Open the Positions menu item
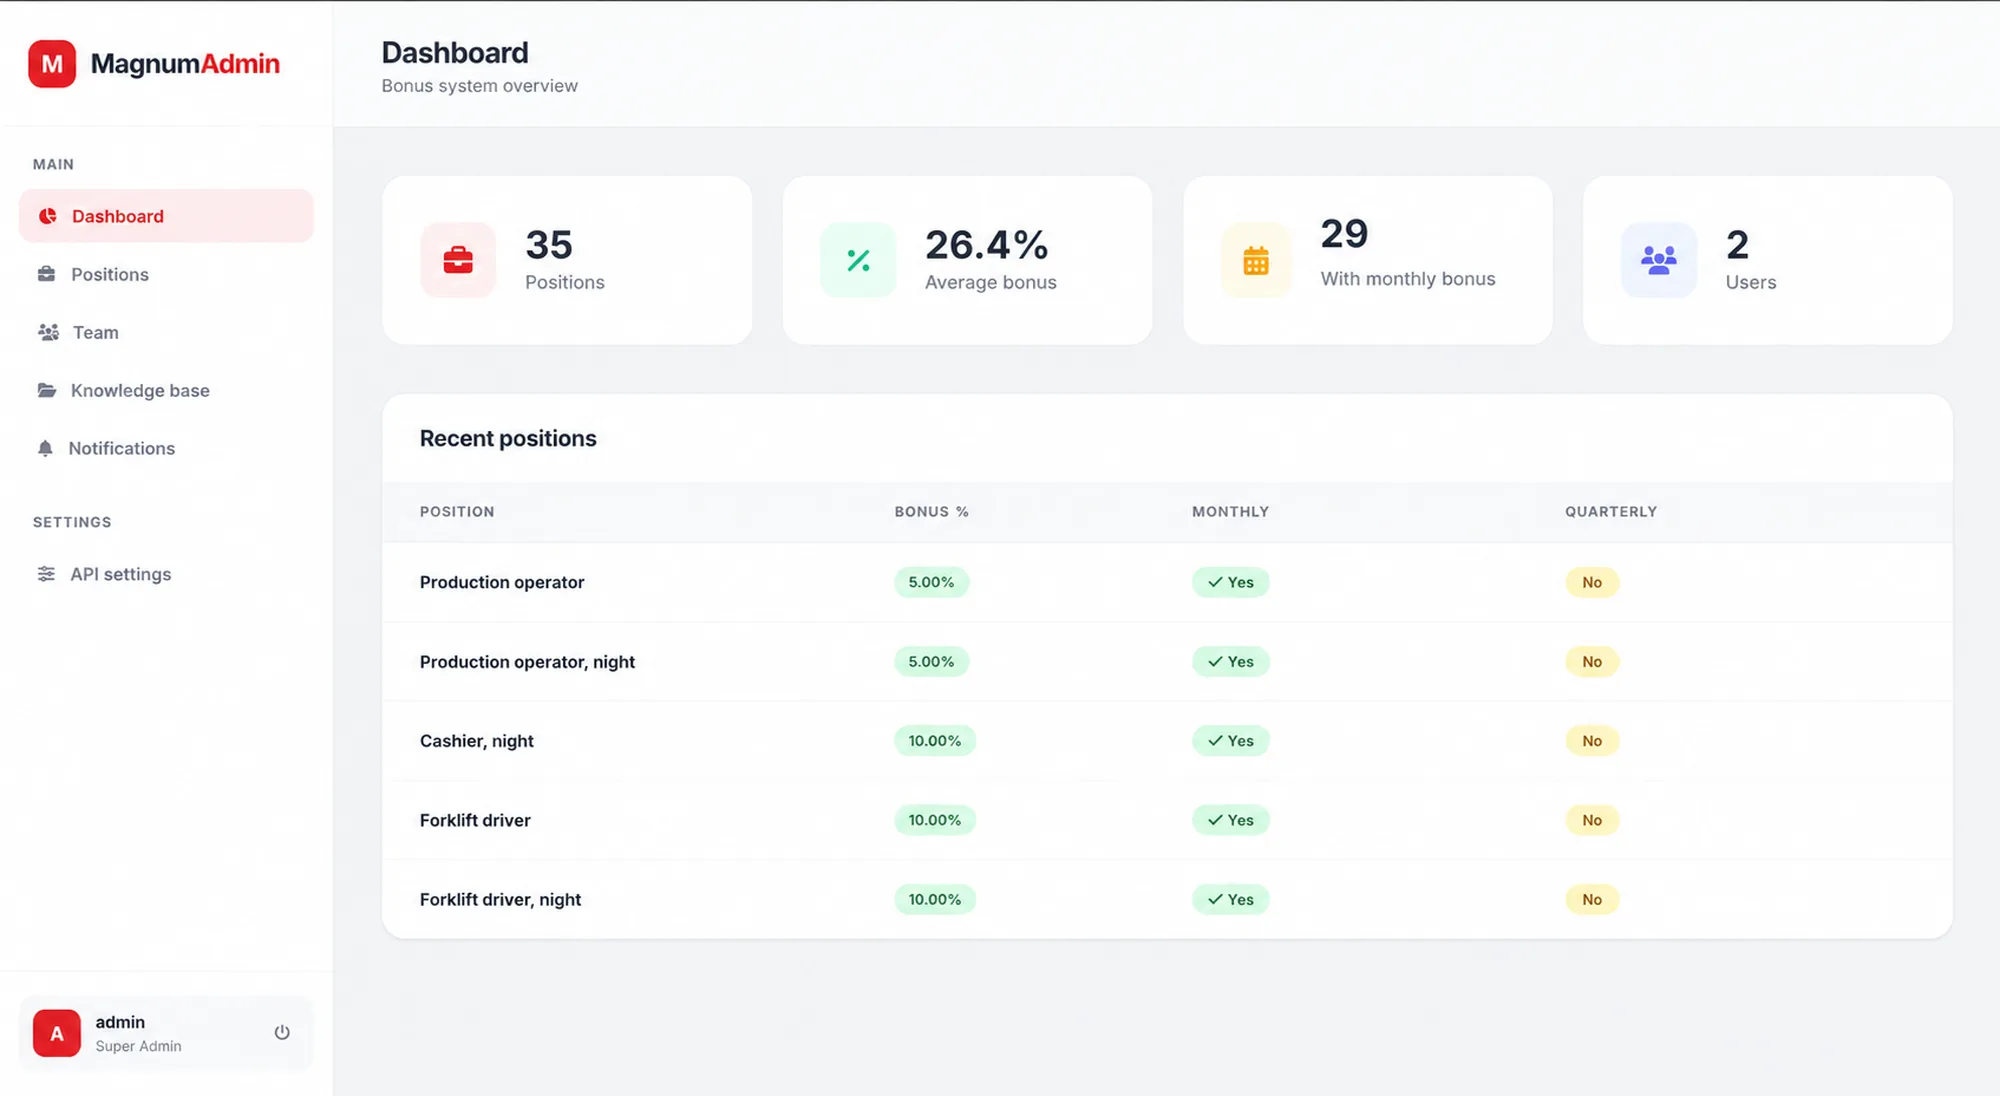The height and width of the screenshot is (1096, 2000). click(x=166, y=274)
